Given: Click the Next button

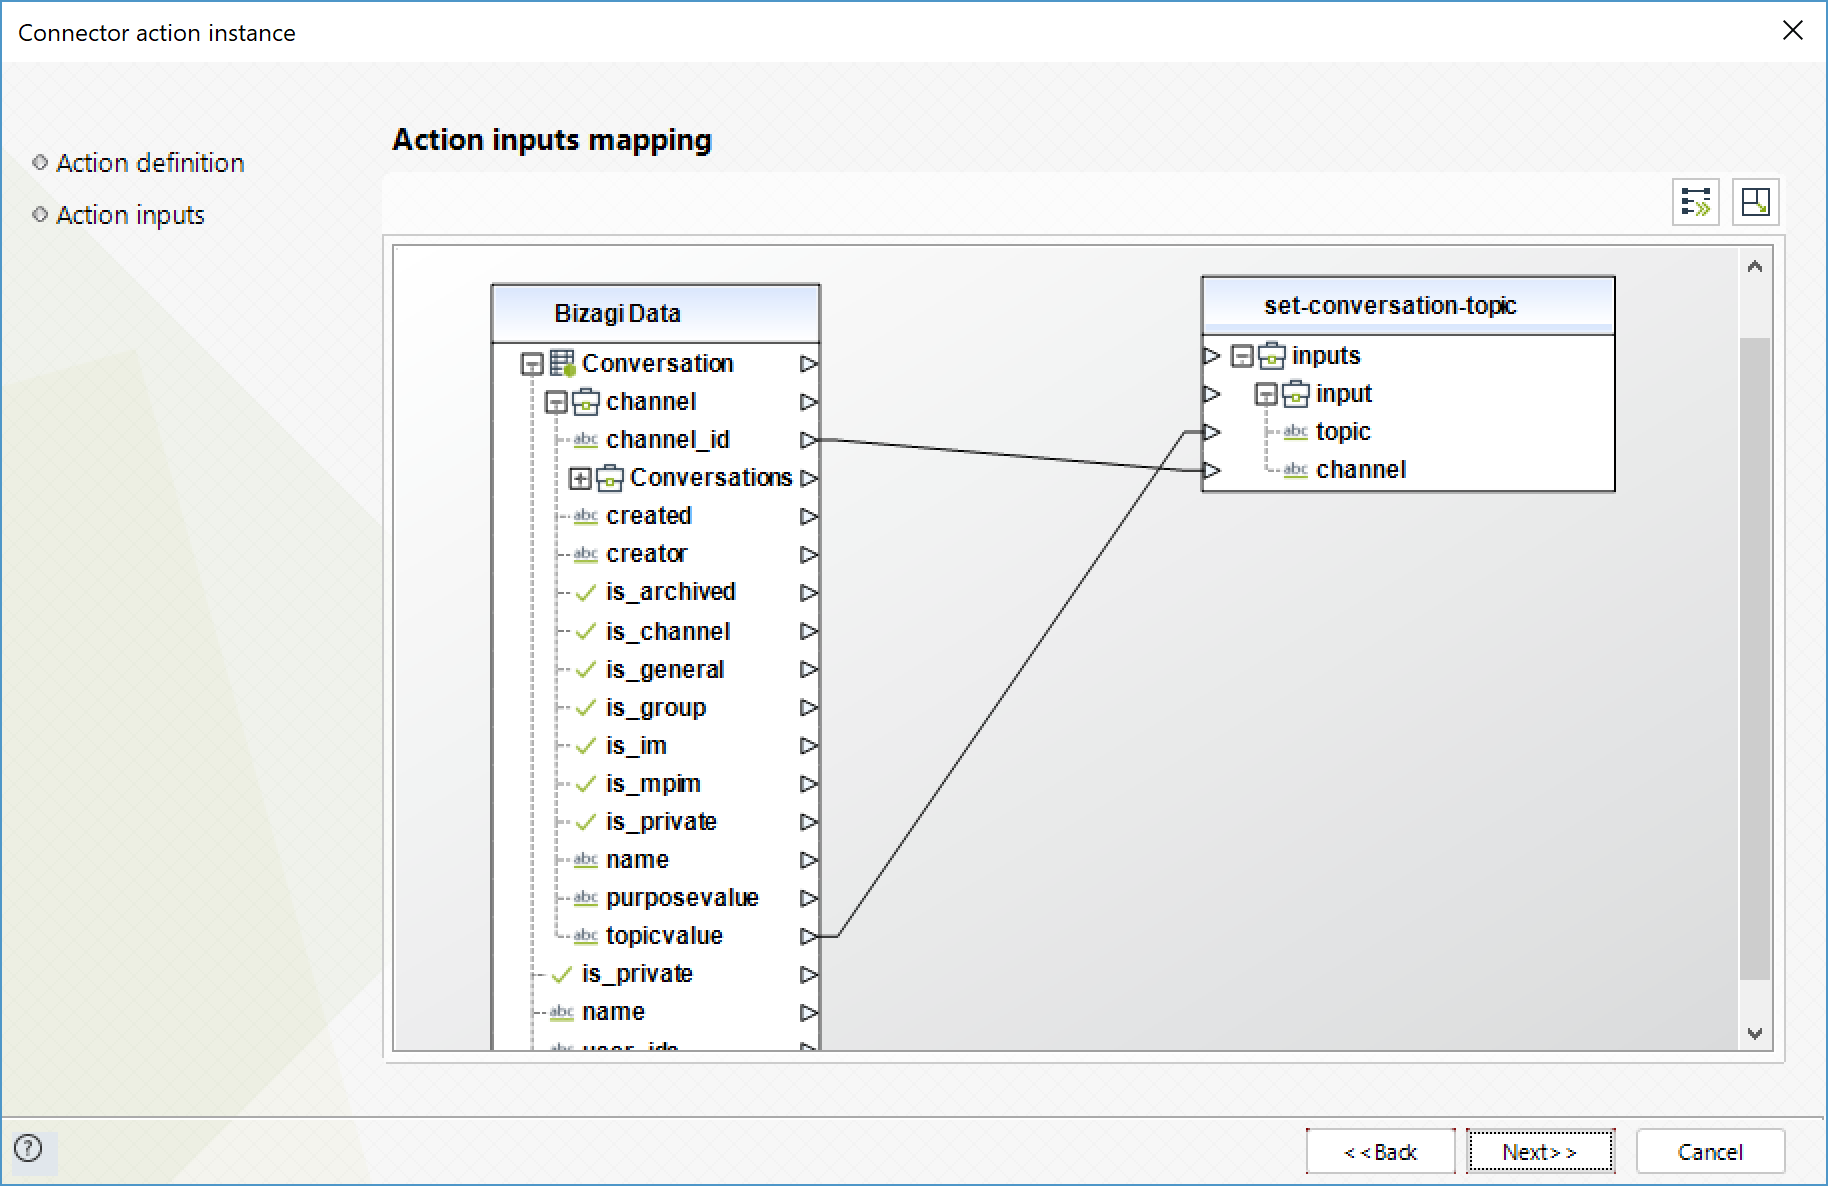Looking at the screenshot, I should coord(1540,1152).
